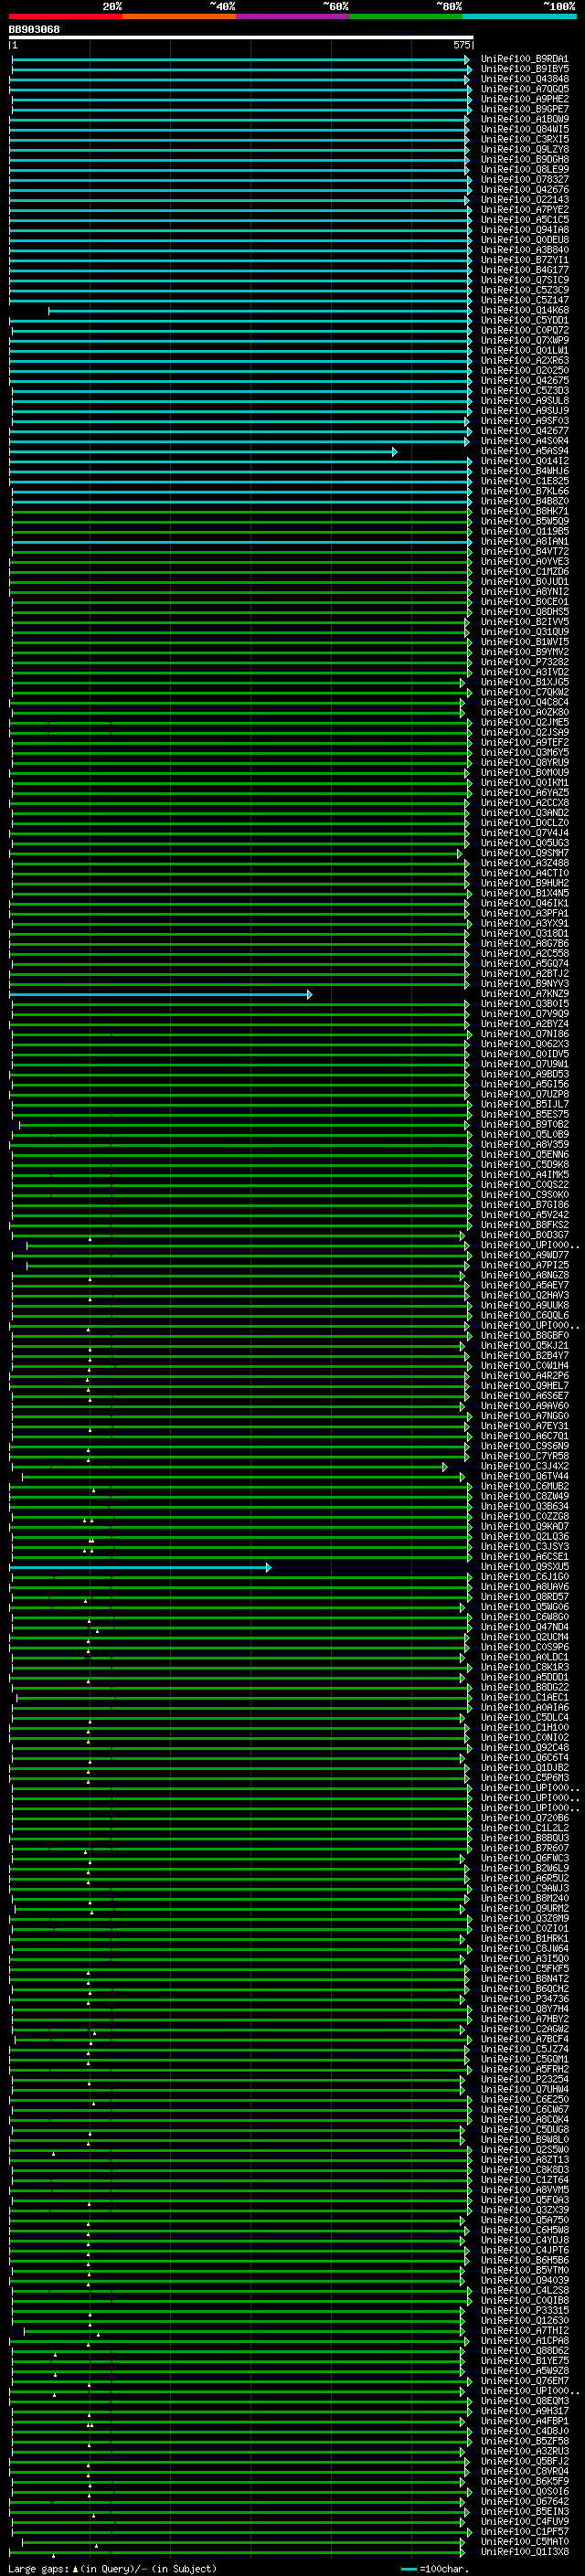Click the short cyan bar of UniRef100_A5AS94
Screen dimensions: 585x2576
click(x=203, y=452)
